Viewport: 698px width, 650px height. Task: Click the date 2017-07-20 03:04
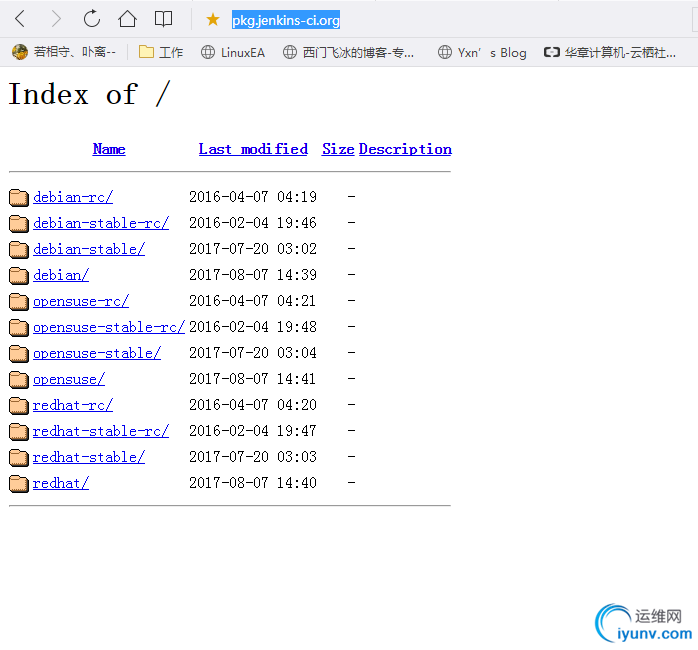click(253, 353)
